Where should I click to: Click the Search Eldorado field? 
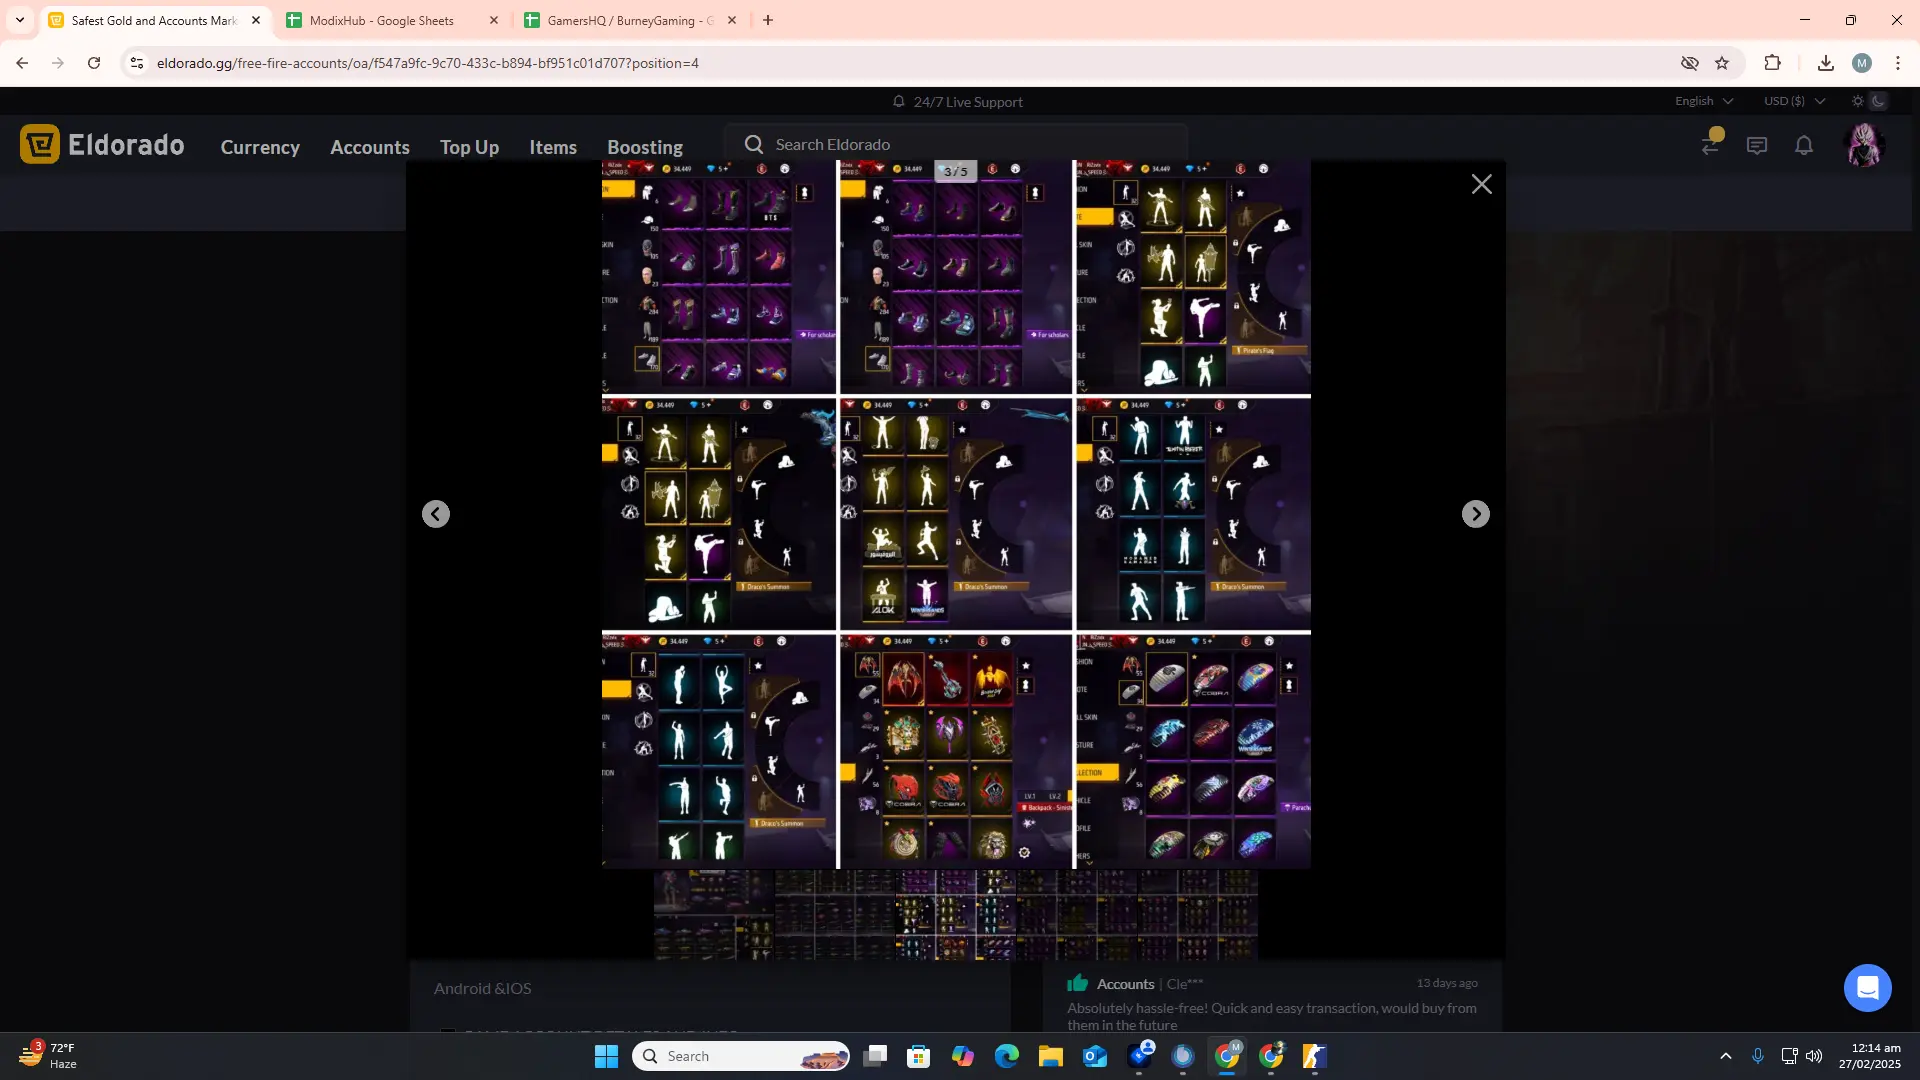click(x=955, y=144)
